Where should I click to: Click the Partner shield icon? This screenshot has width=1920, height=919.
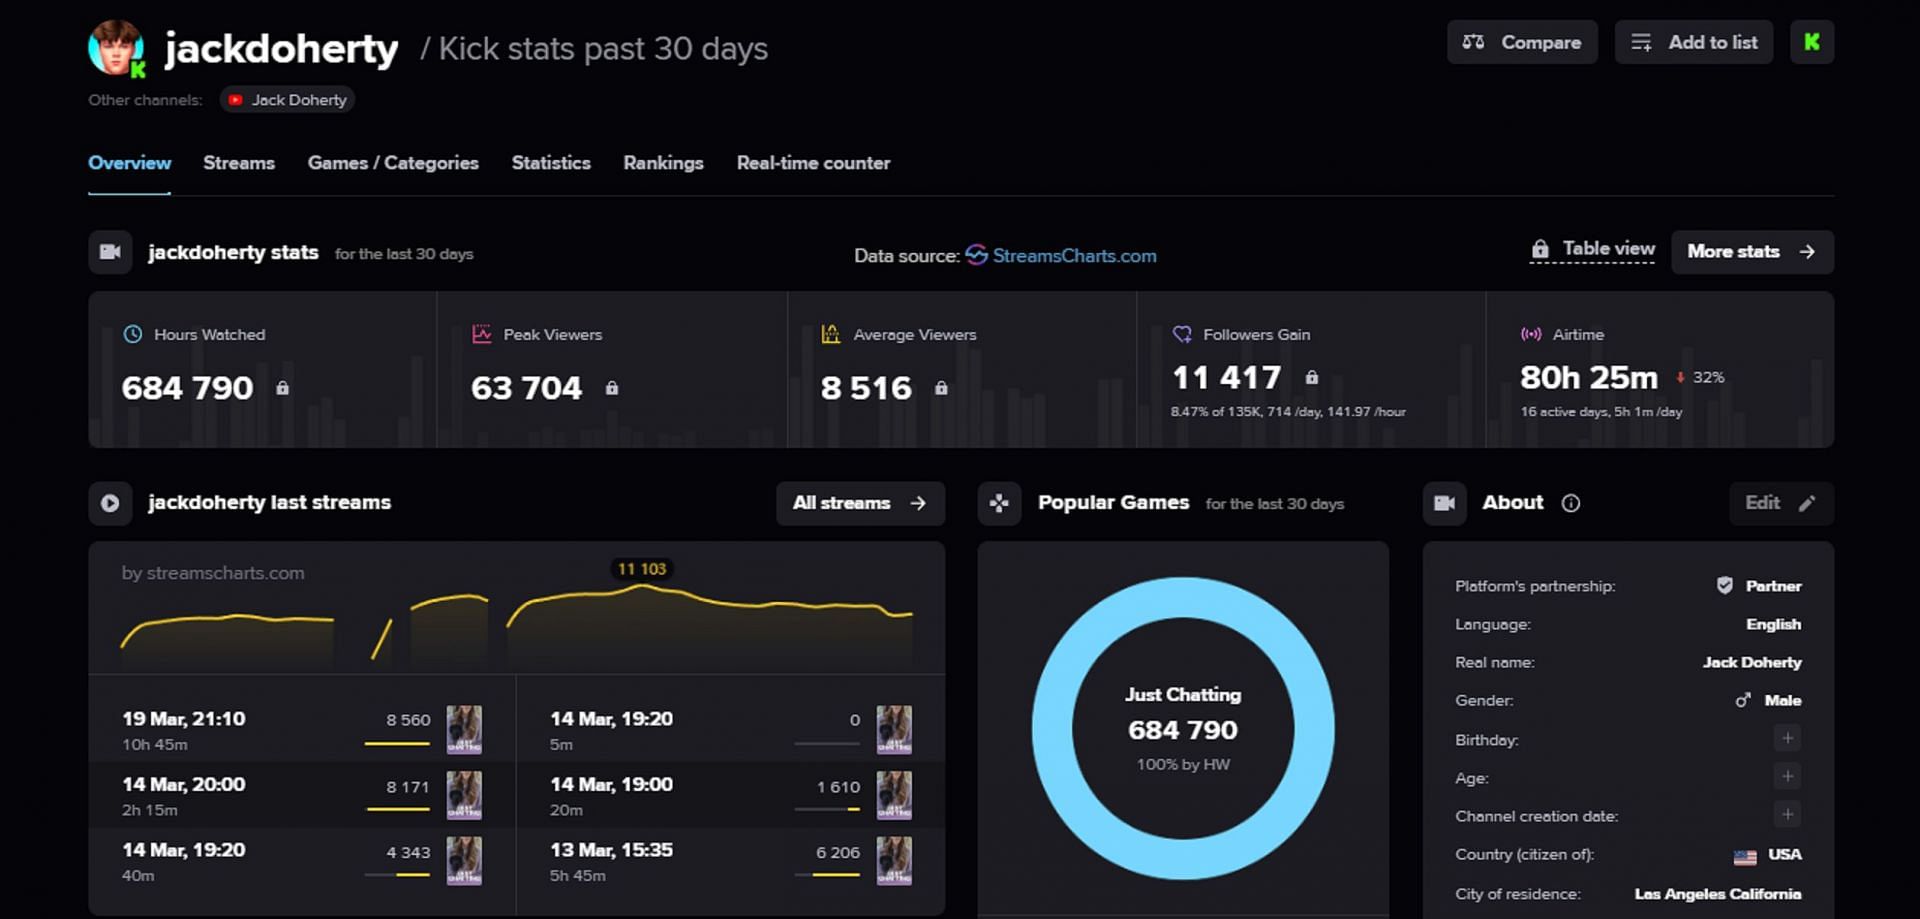(x=1725, y=586)
